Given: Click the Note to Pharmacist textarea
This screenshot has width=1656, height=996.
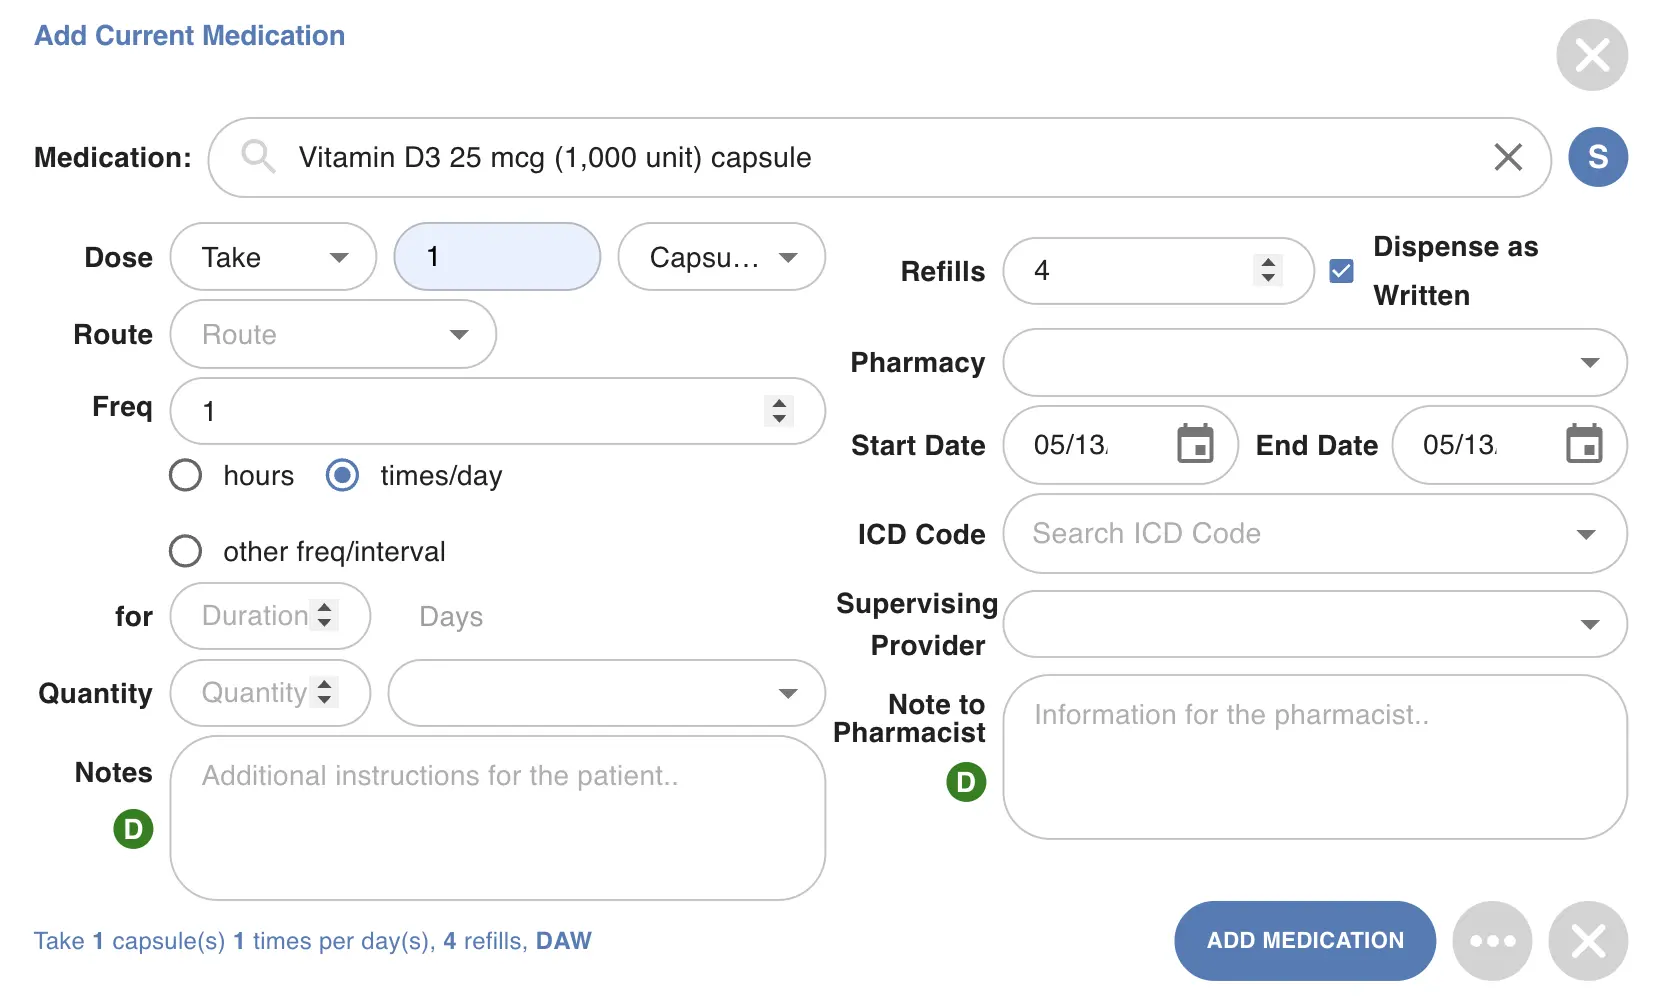Looking at the screenshot, I should [x=1315, y=757].
